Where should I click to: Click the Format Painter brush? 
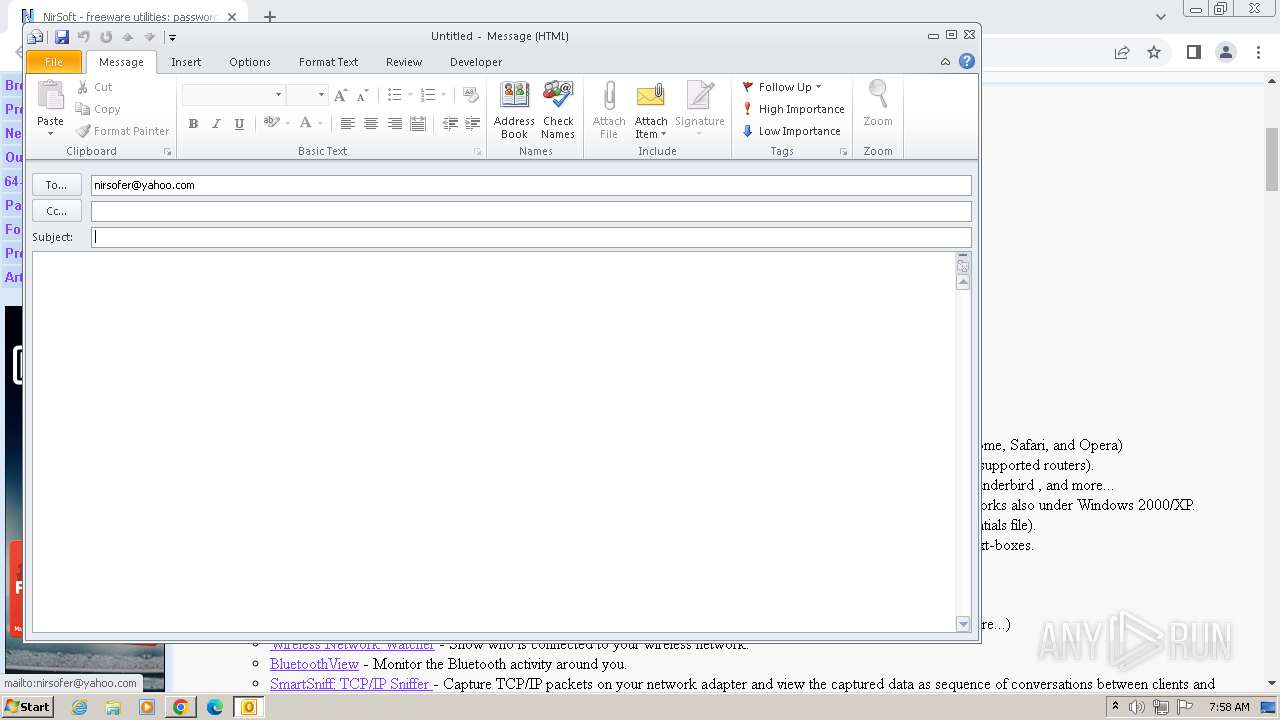[122, 131]
